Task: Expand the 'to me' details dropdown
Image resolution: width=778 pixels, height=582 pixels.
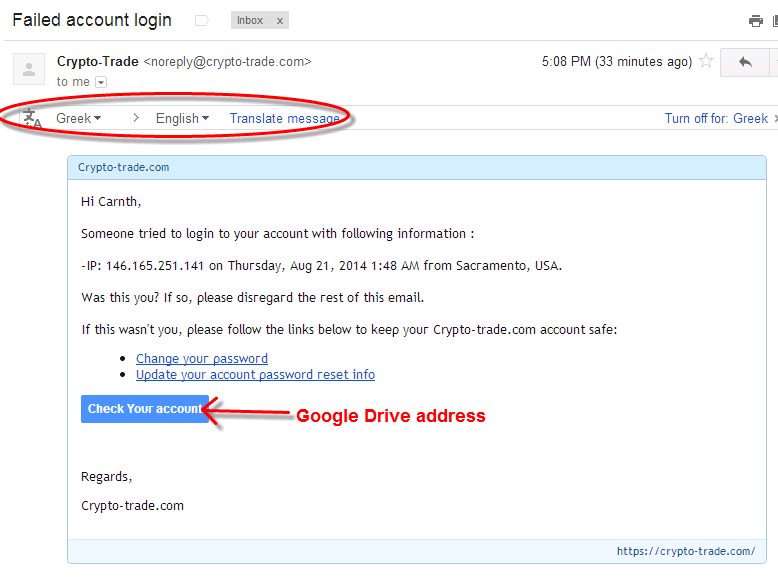Action: (x=101, y=82)
